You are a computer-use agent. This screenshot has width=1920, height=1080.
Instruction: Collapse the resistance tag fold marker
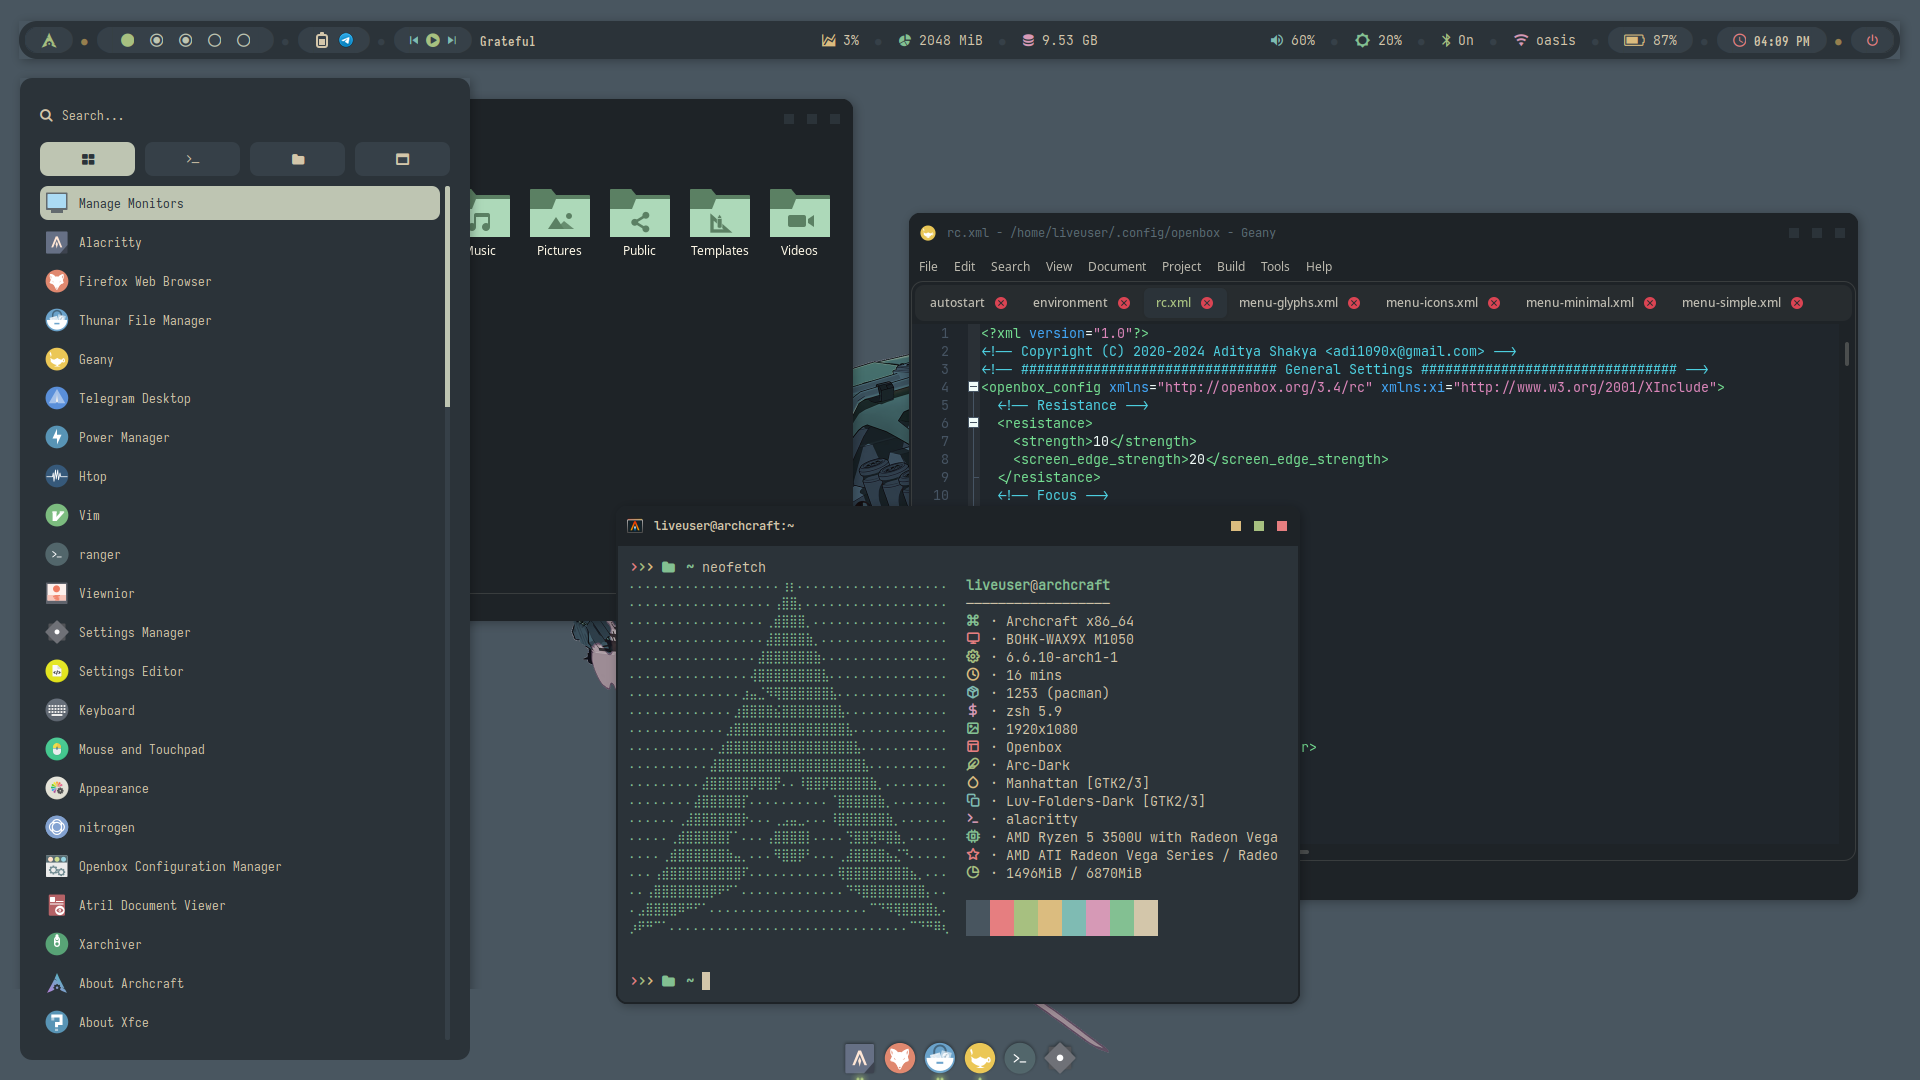tap(973, 423)
